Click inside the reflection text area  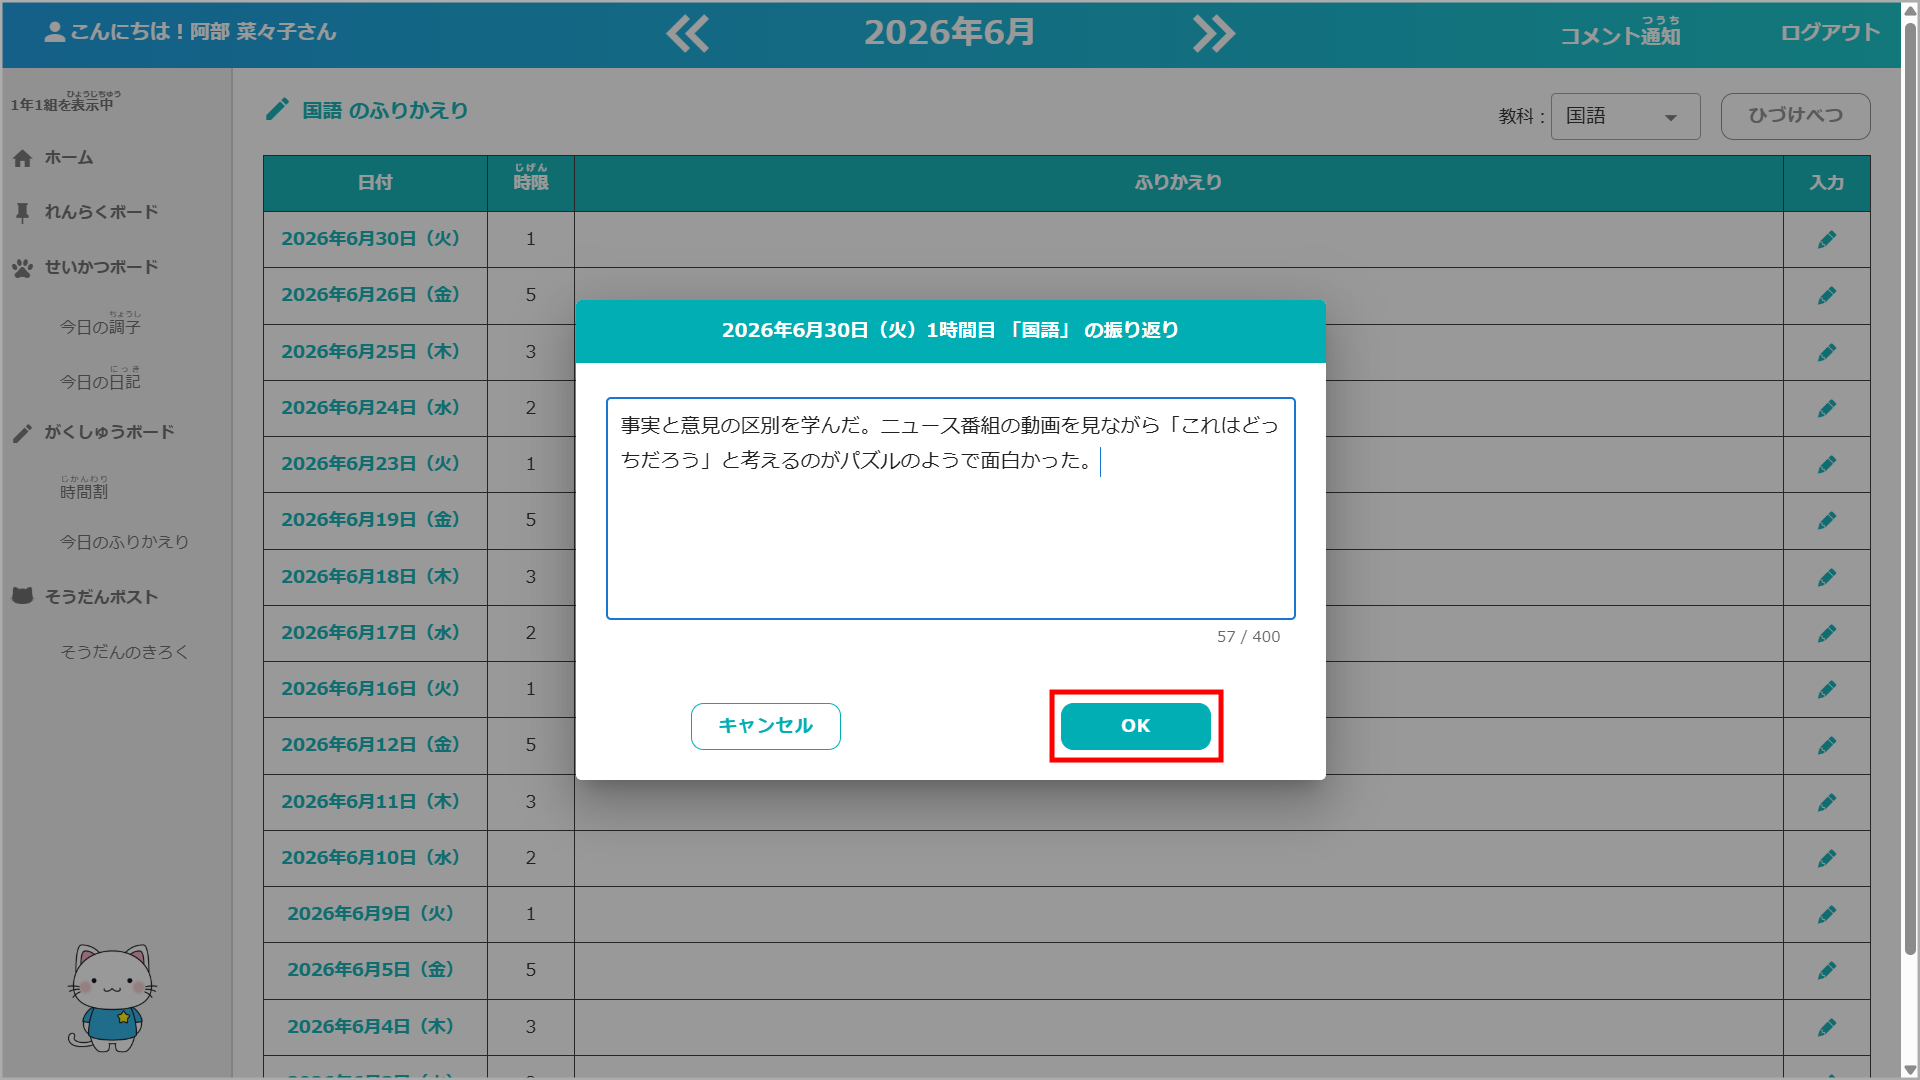tap(950, 508)
